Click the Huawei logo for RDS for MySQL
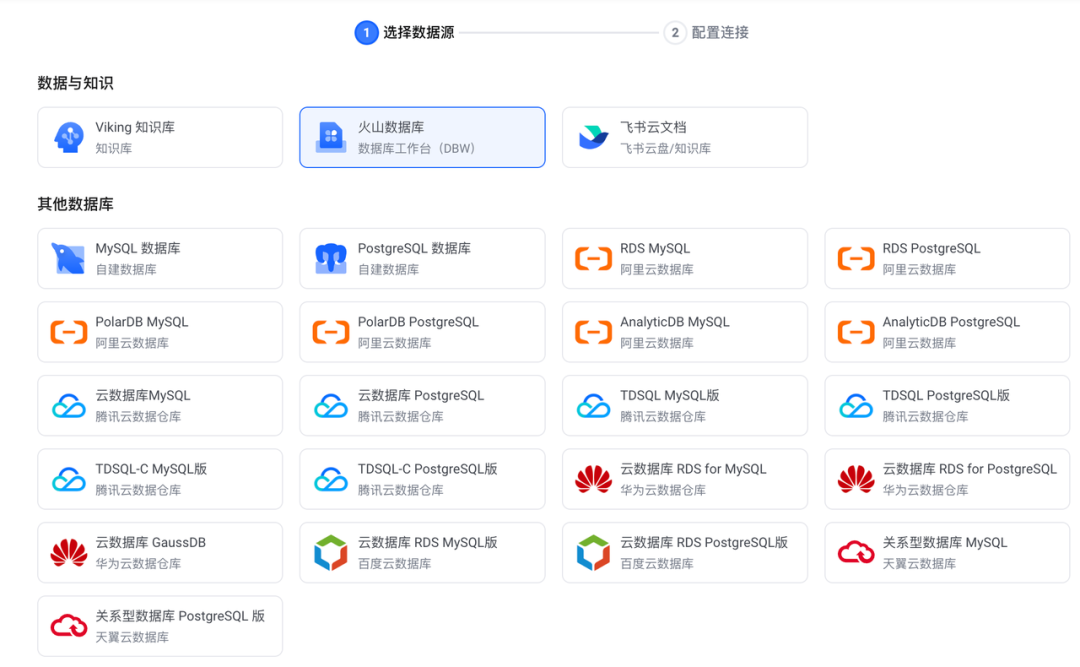Viewport: 1080px width, 667px height. click(593, 479)
